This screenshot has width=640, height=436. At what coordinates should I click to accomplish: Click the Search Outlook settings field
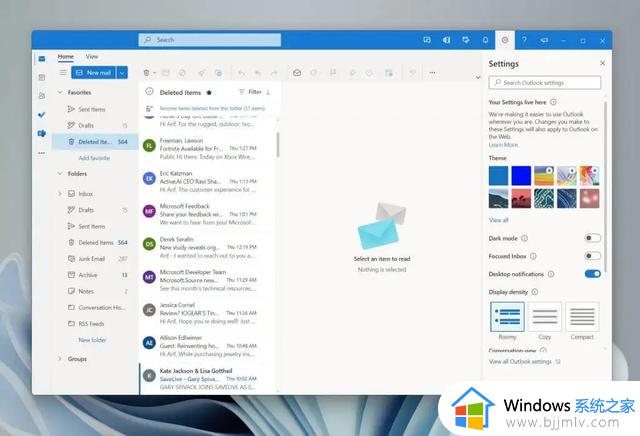click(545, 82)
